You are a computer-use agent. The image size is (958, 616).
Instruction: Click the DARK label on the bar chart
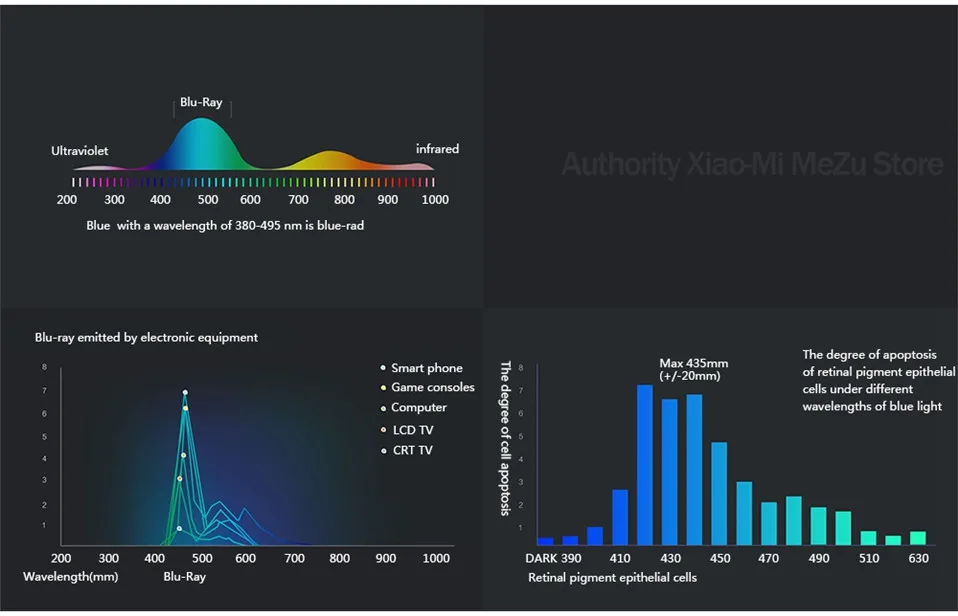click(x=541, y=559)
